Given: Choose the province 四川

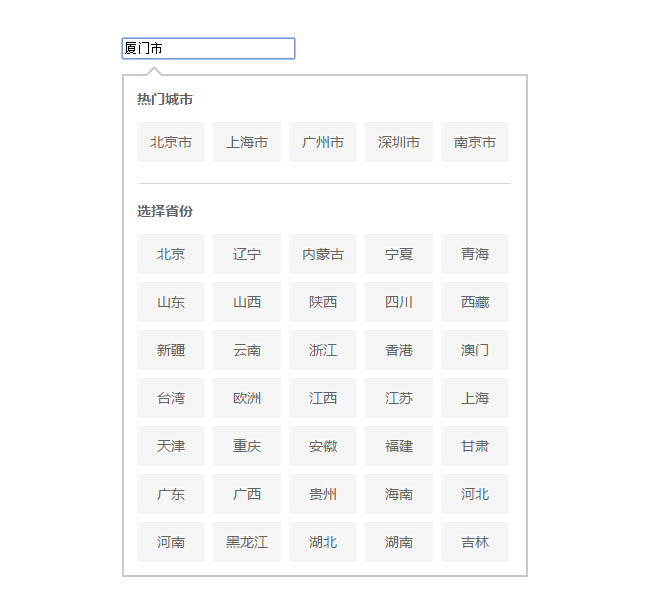Looking at the screenshot, I should (x=399, y=302).
